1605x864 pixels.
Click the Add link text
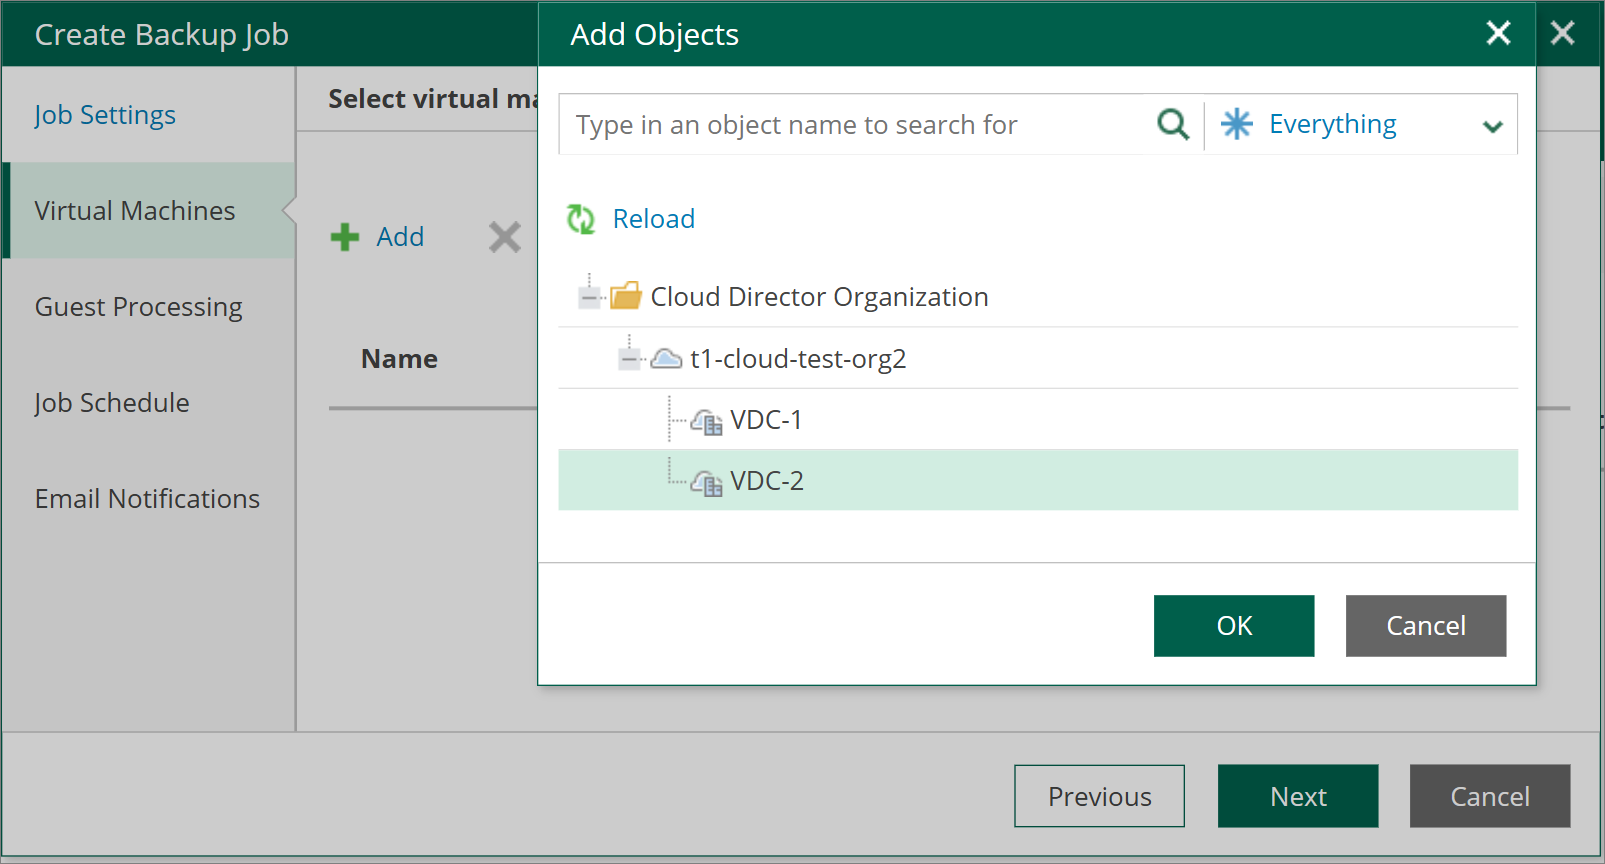pos(400,237)
